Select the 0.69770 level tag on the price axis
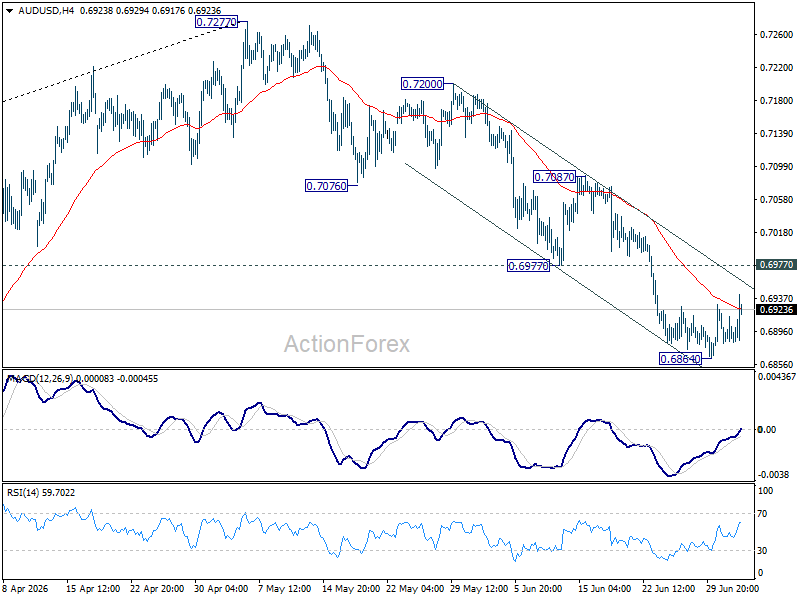The width and height of the screenshot is (800, 600). pos(776,265)
